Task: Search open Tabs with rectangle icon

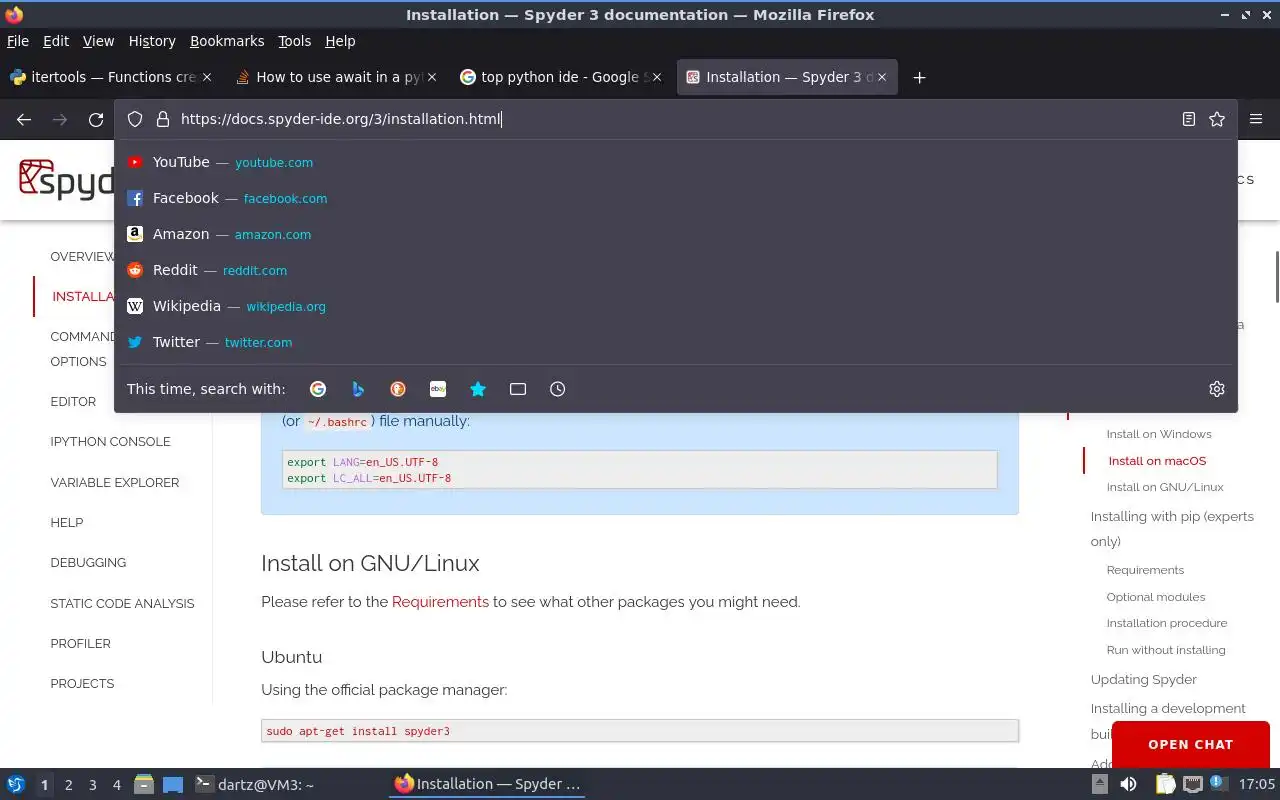Action: tap(518, 389)
